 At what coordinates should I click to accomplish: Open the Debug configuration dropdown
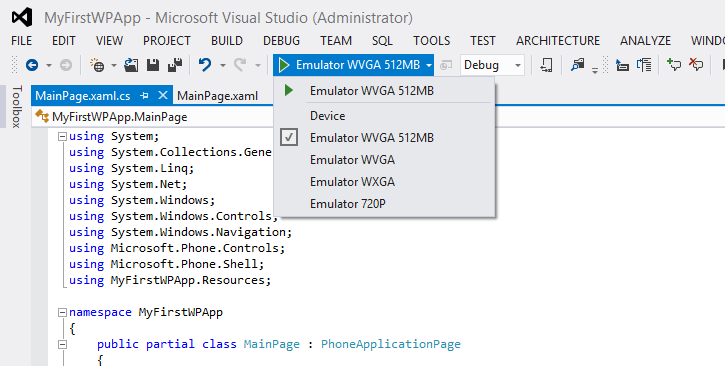pyautogui.click(x=492, y=65)
